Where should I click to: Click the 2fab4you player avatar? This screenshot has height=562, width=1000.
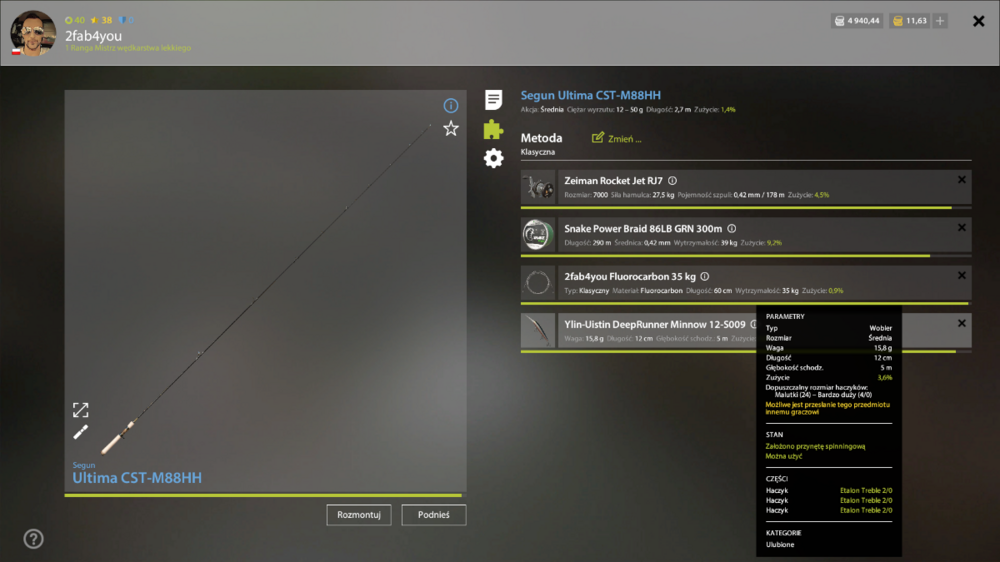click(33, 33)
